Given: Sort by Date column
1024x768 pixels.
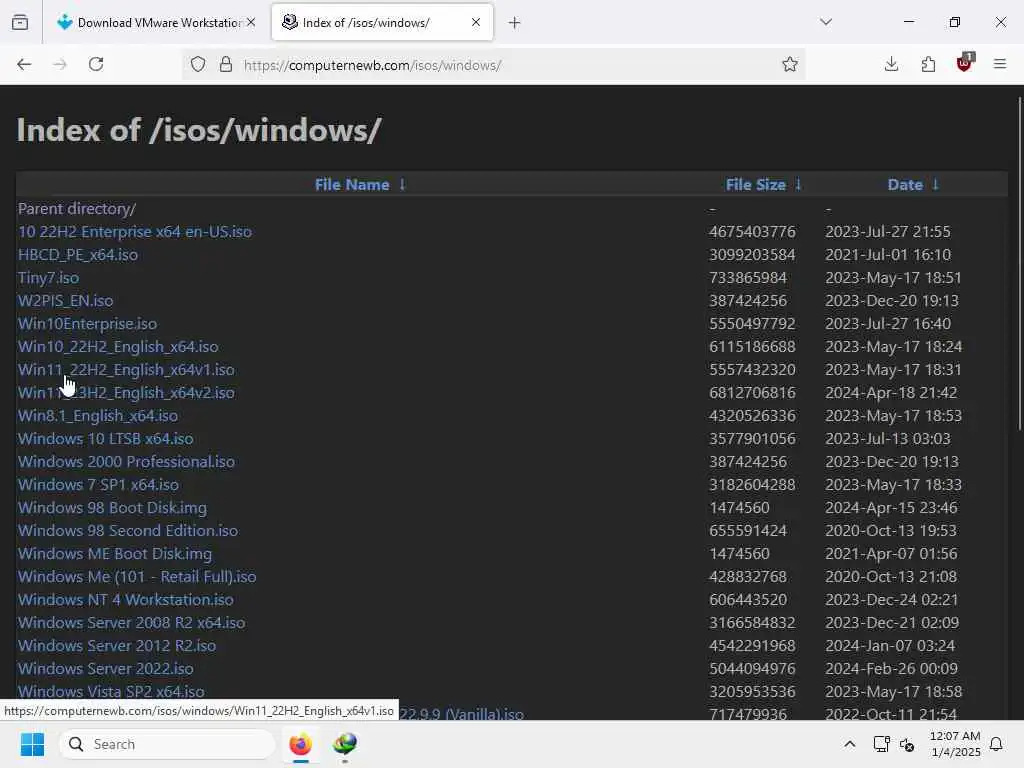Looking at the screenshot, I should [905, 185].
